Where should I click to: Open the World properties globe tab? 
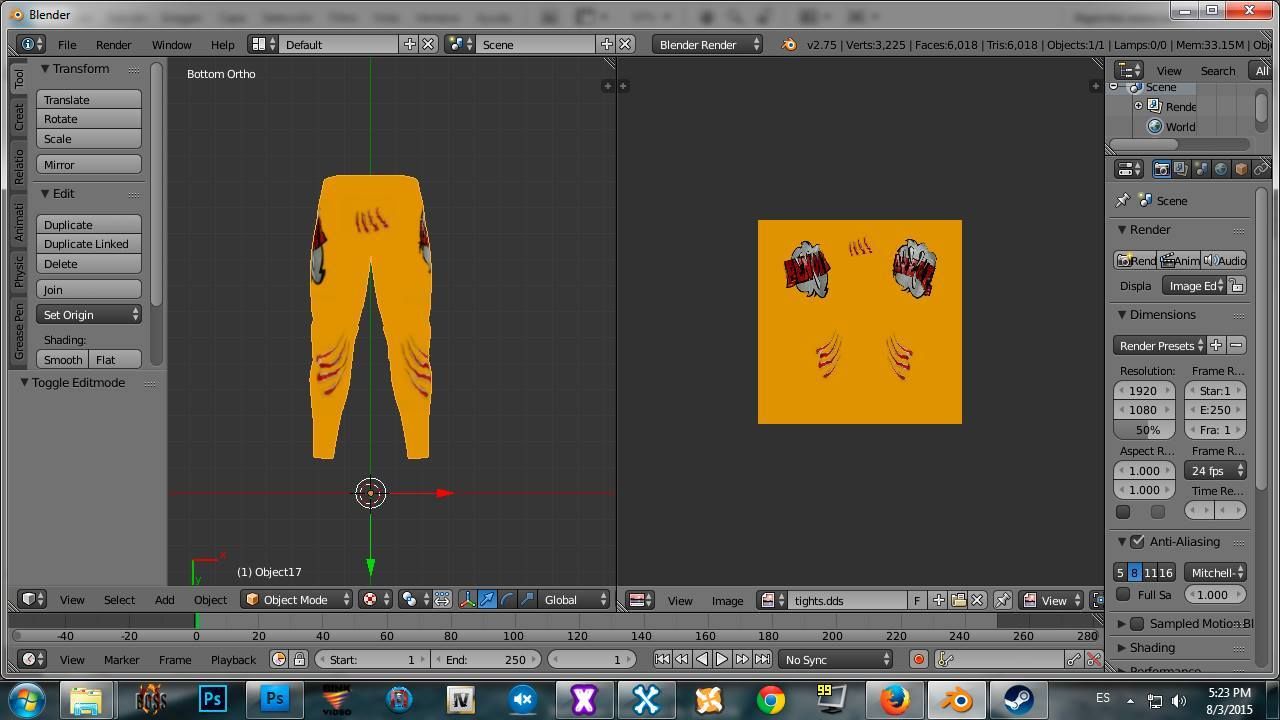click(1221, 169)
